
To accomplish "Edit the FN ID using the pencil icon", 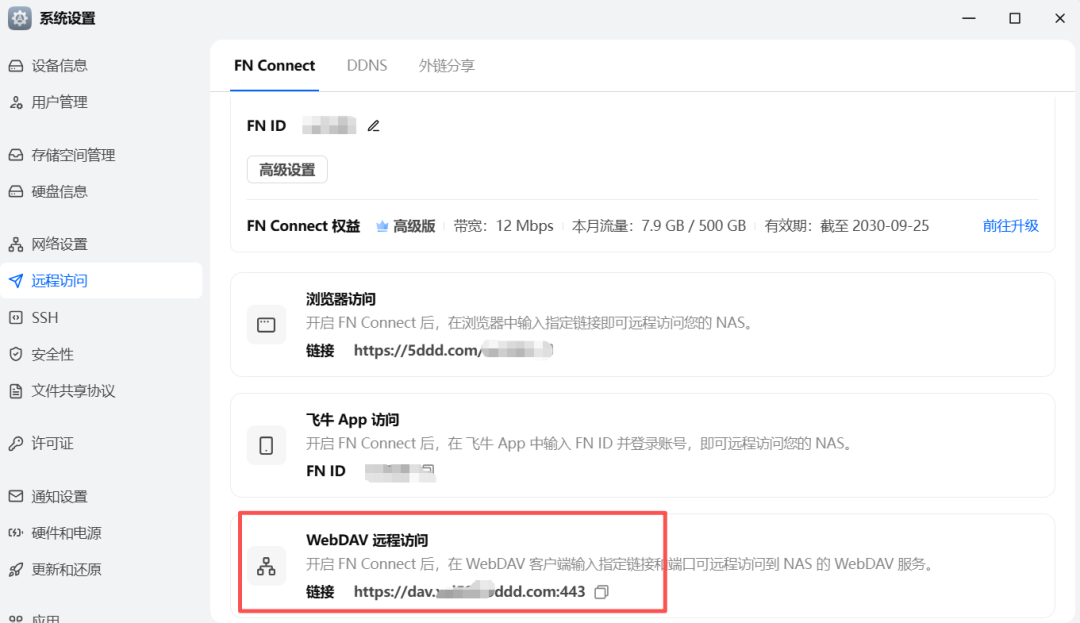I will (373, 125).
